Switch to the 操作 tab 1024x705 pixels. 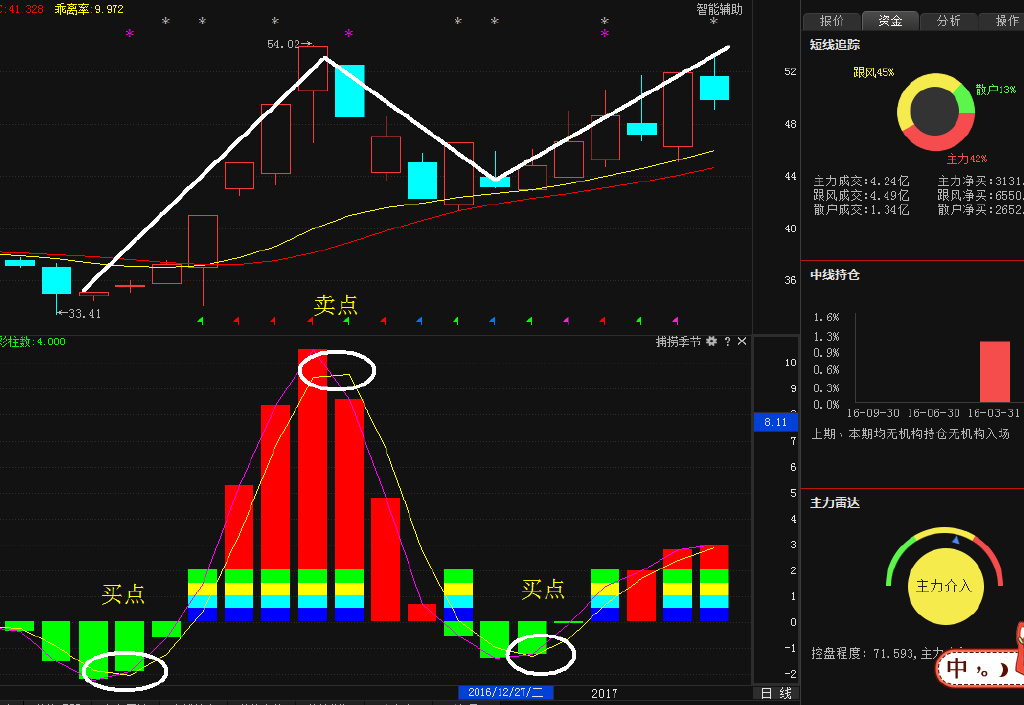pos(1003,20)
